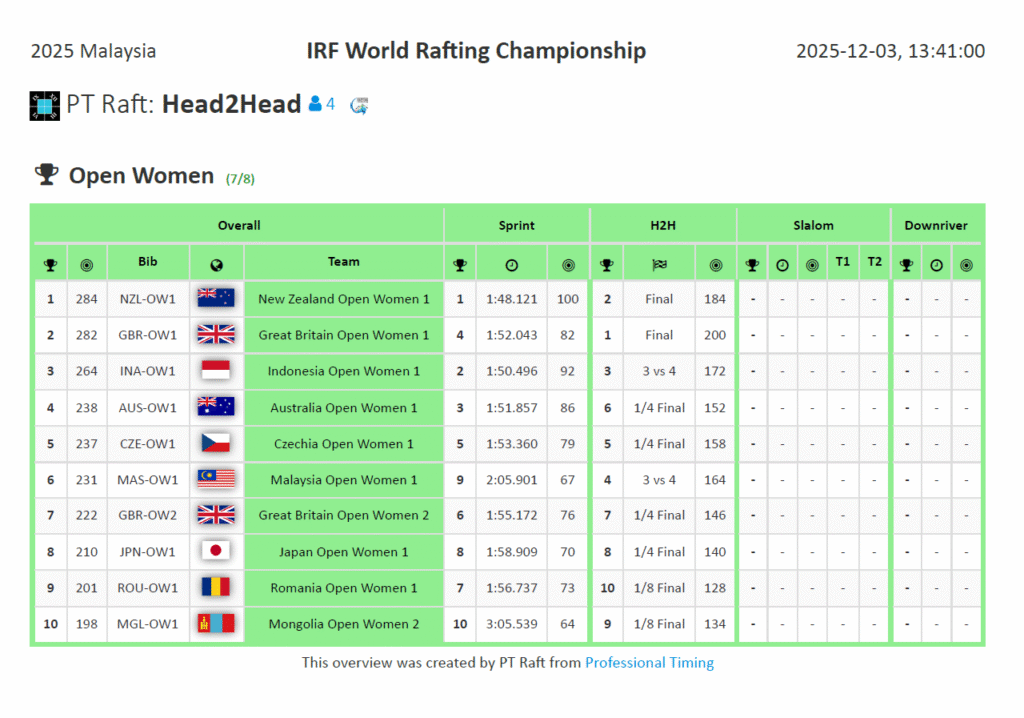Select the Downriver discipline header
Image resolution: width=1024 pixels, height=718 pixels.
(936, 225)
